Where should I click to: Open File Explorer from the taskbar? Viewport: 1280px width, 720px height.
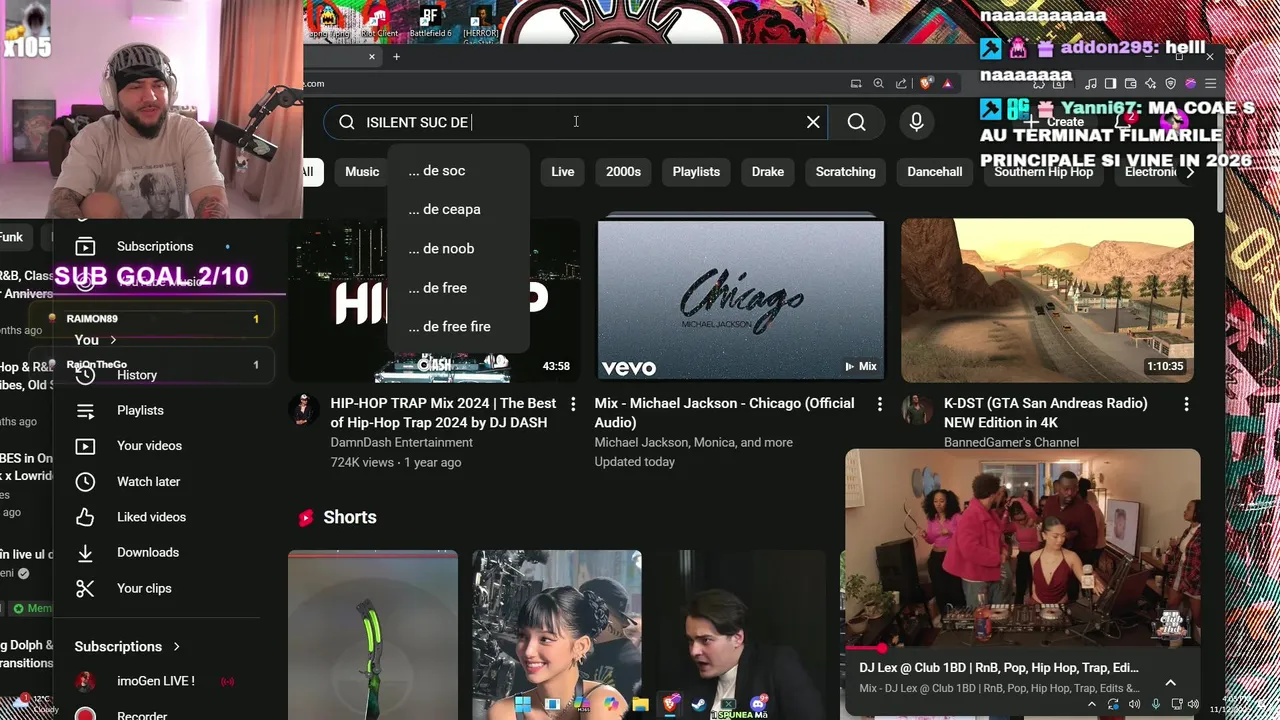click(640, 704)
